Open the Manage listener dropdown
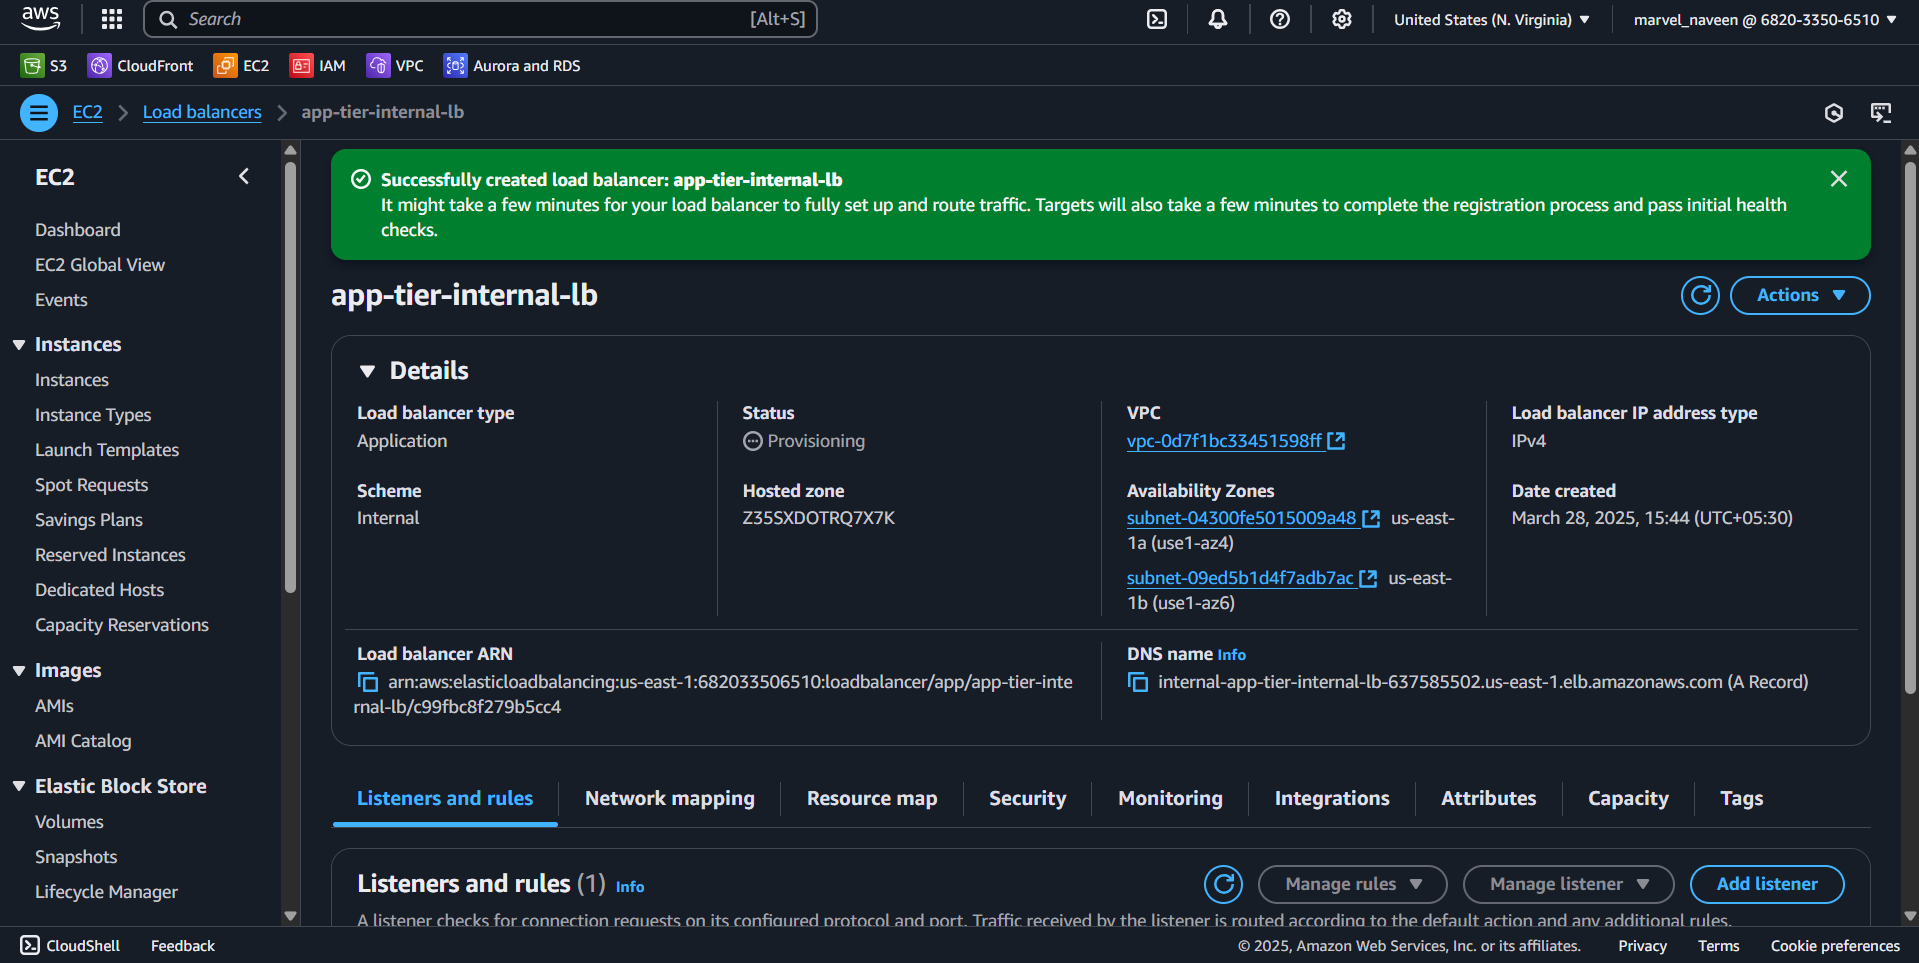 (1568, 884)
